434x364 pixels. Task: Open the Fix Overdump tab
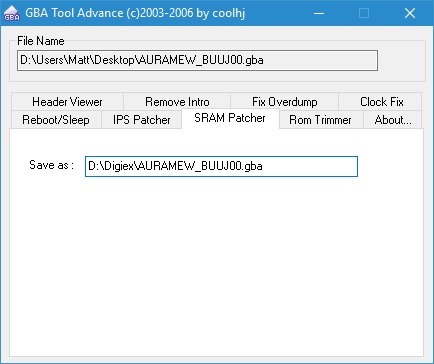coord(284,102)
